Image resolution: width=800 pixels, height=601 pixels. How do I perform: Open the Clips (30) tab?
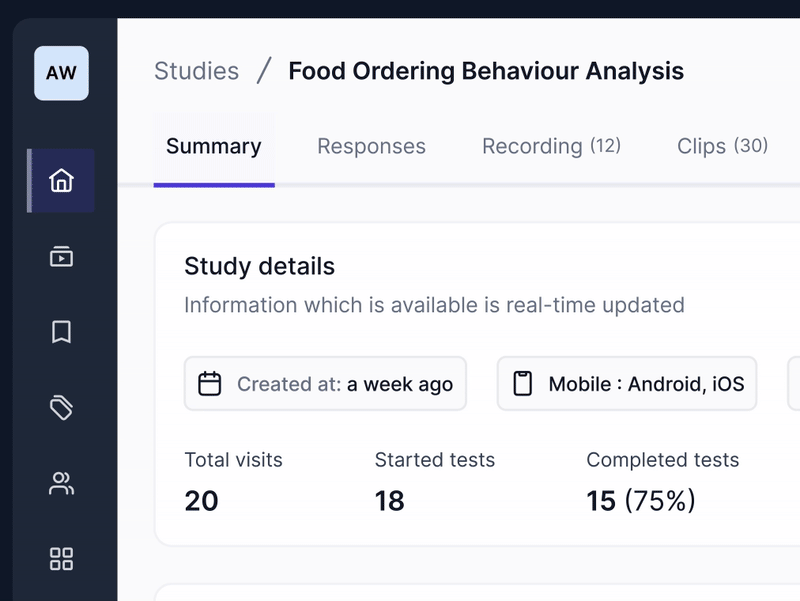[x=722, y=146]
